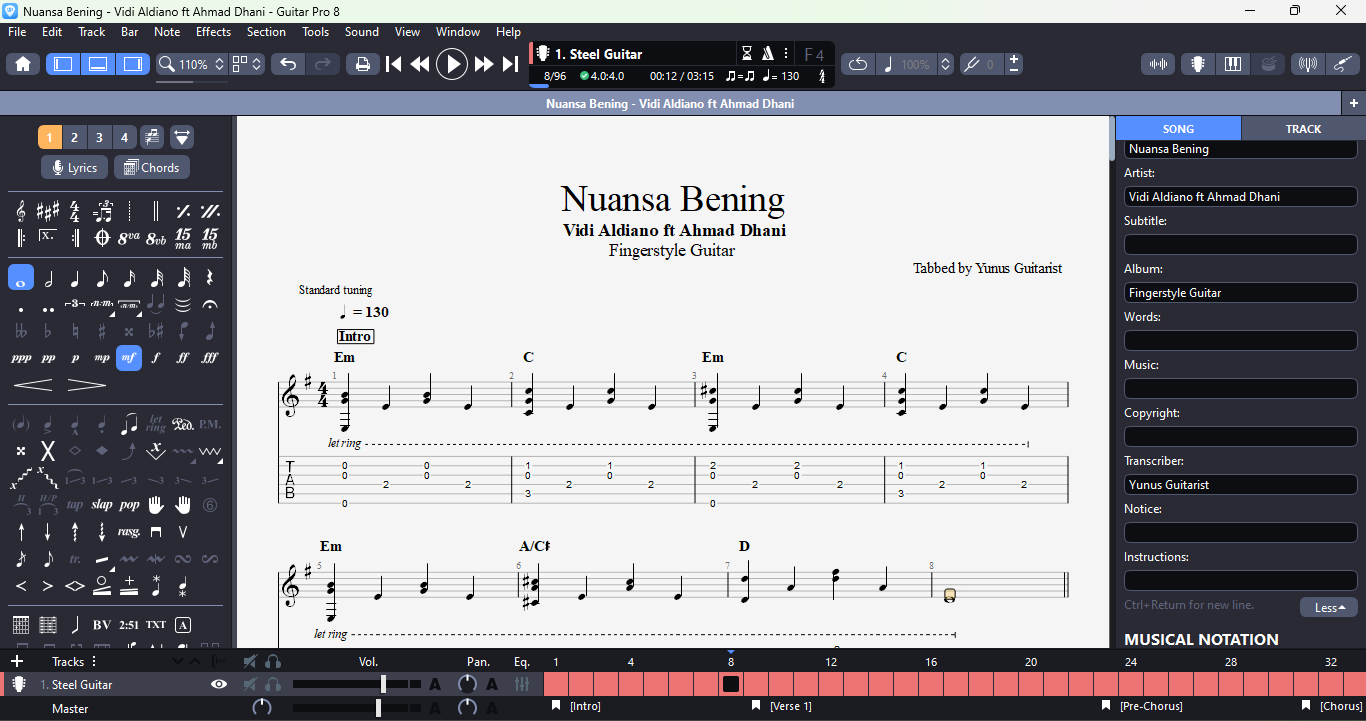Open key signature (sharps) tool
The image size is (1366, 721).
[48, 211]
